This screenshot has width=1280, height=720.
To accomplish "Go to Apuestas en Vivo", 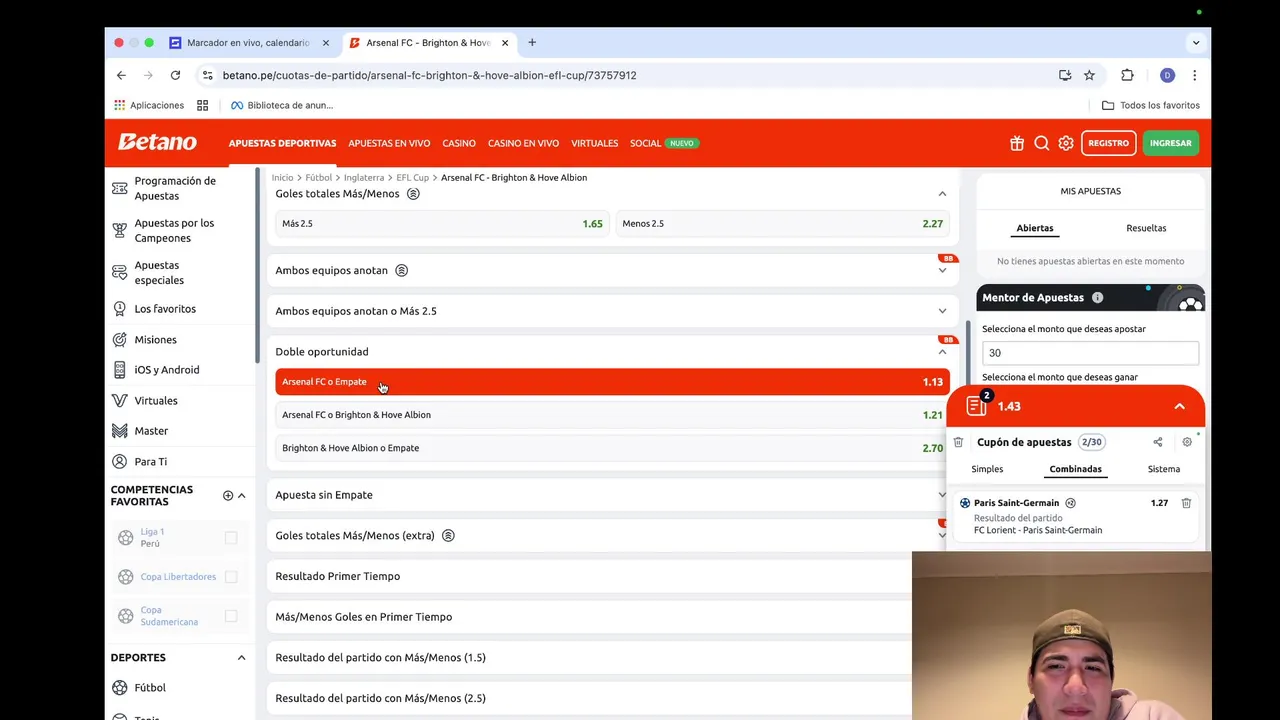I will tap(389, 143).
